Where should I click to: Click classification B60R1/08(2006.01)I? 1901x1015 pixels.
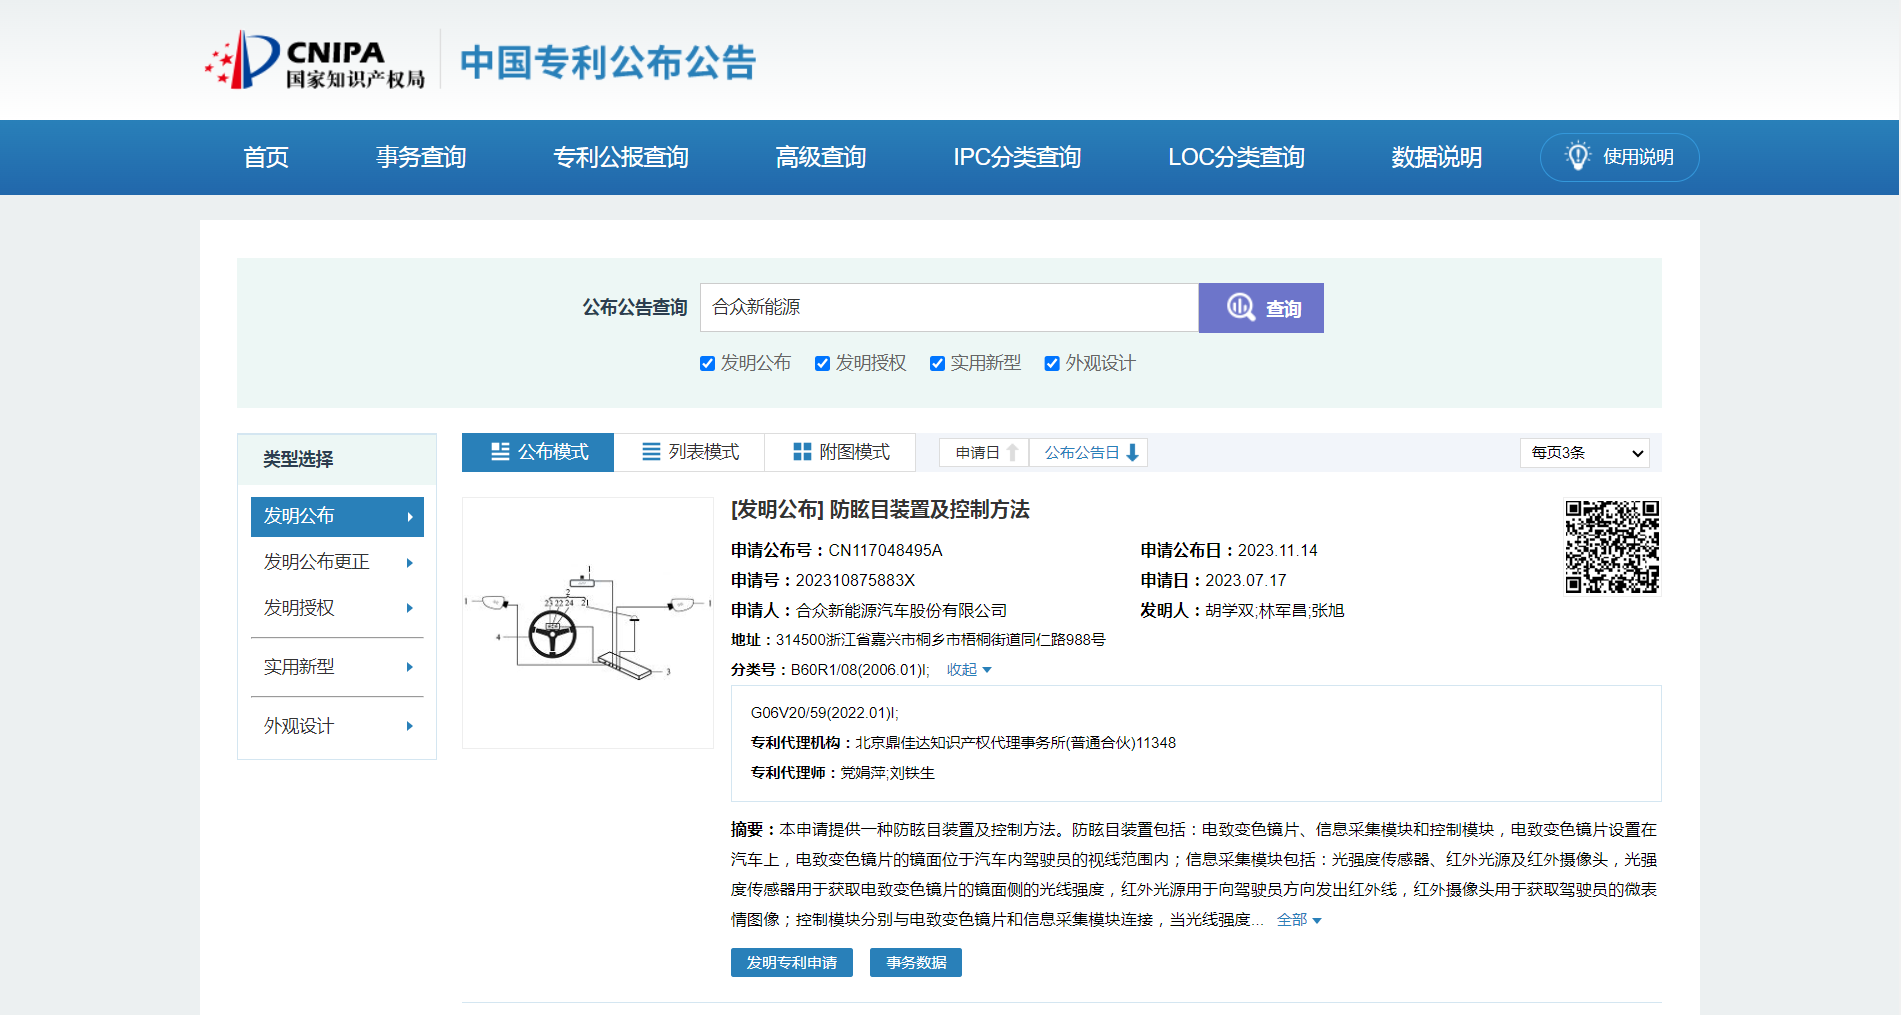point(860,670)
